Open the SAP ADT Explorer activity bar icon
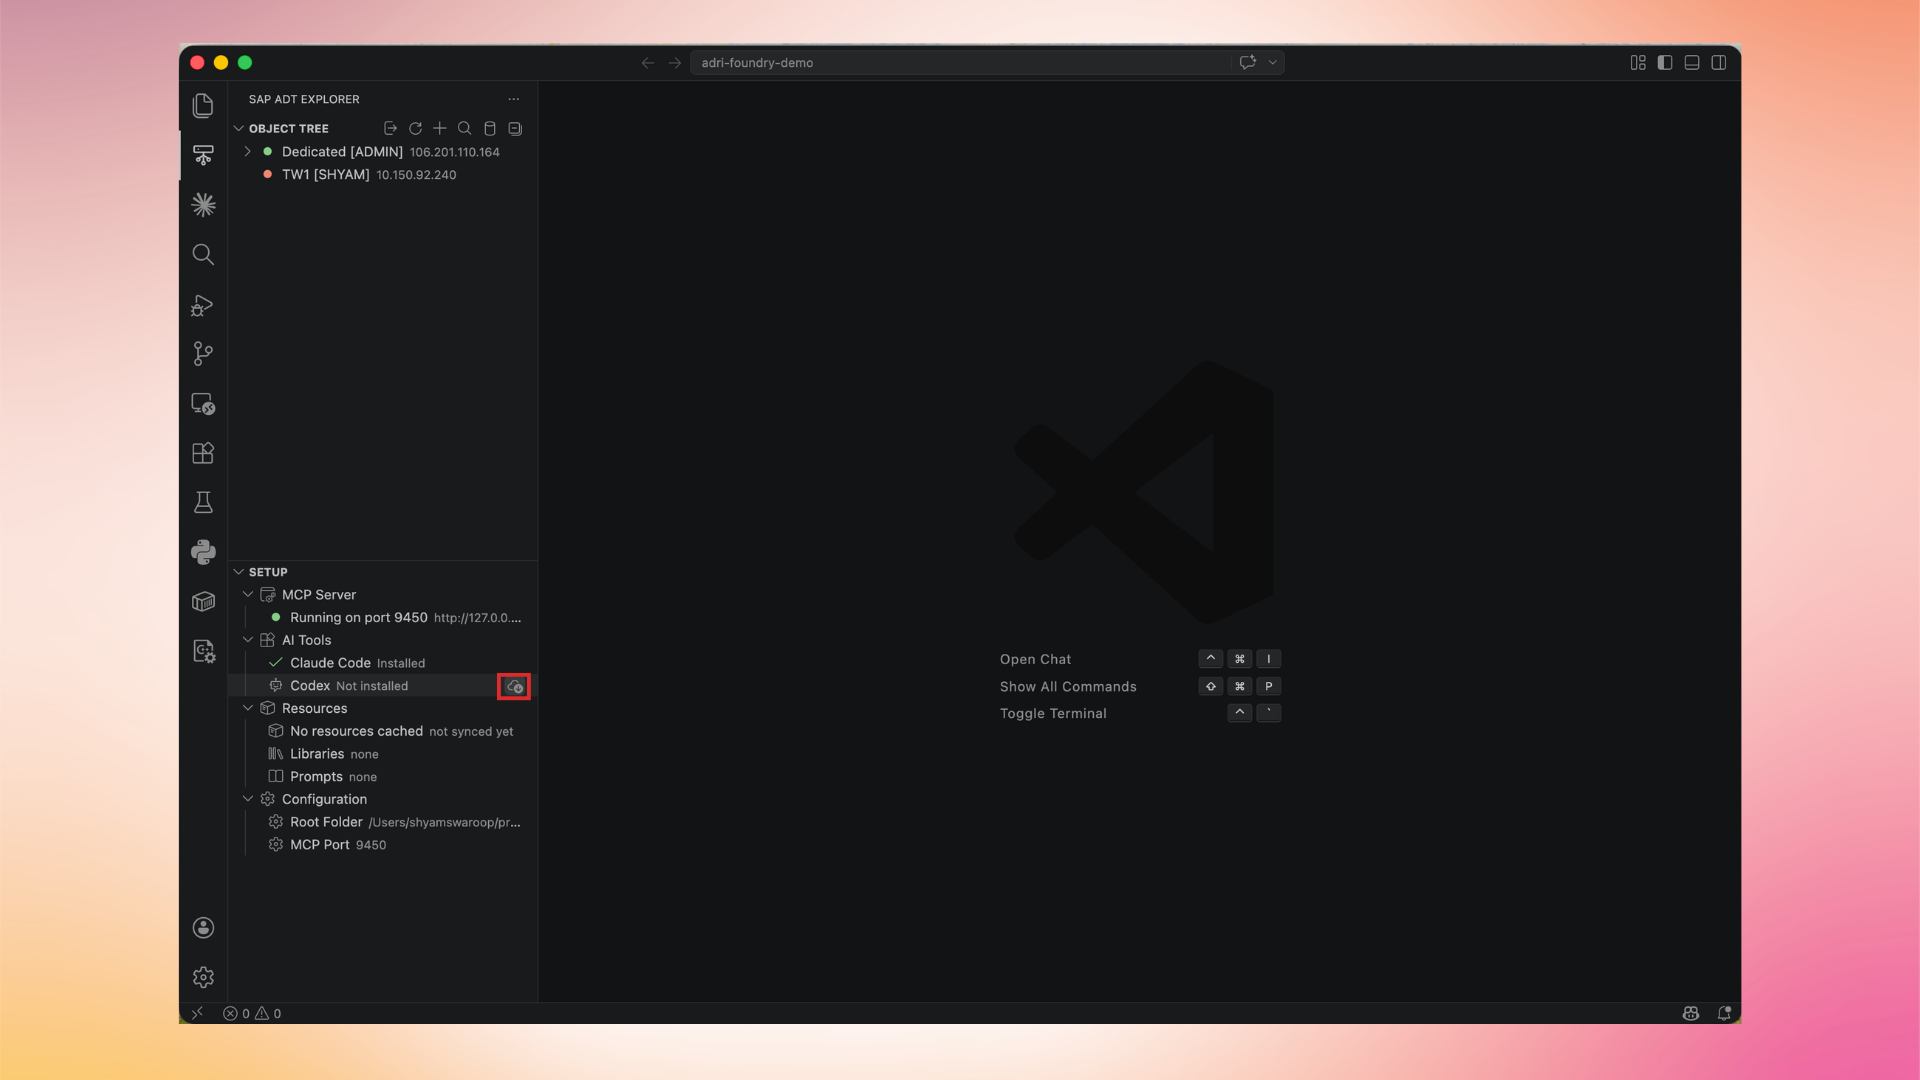 [x=203, y=155]
